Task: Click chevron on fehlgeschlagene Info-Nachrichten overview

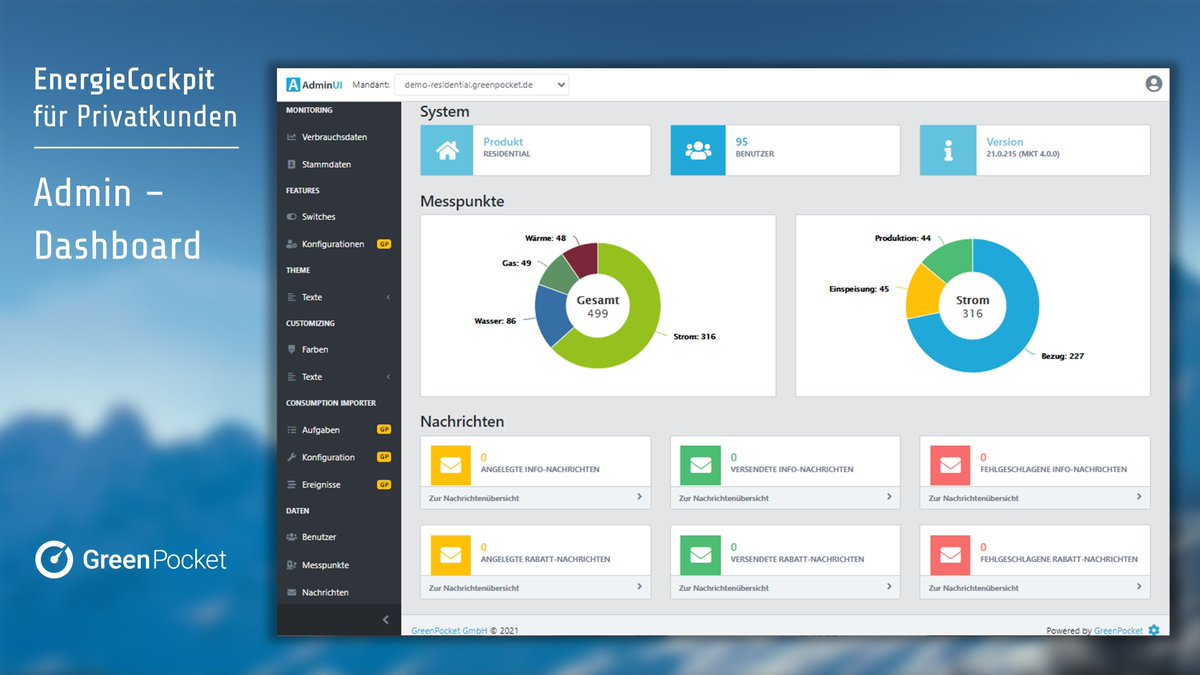Action: tap(1139, 497)
